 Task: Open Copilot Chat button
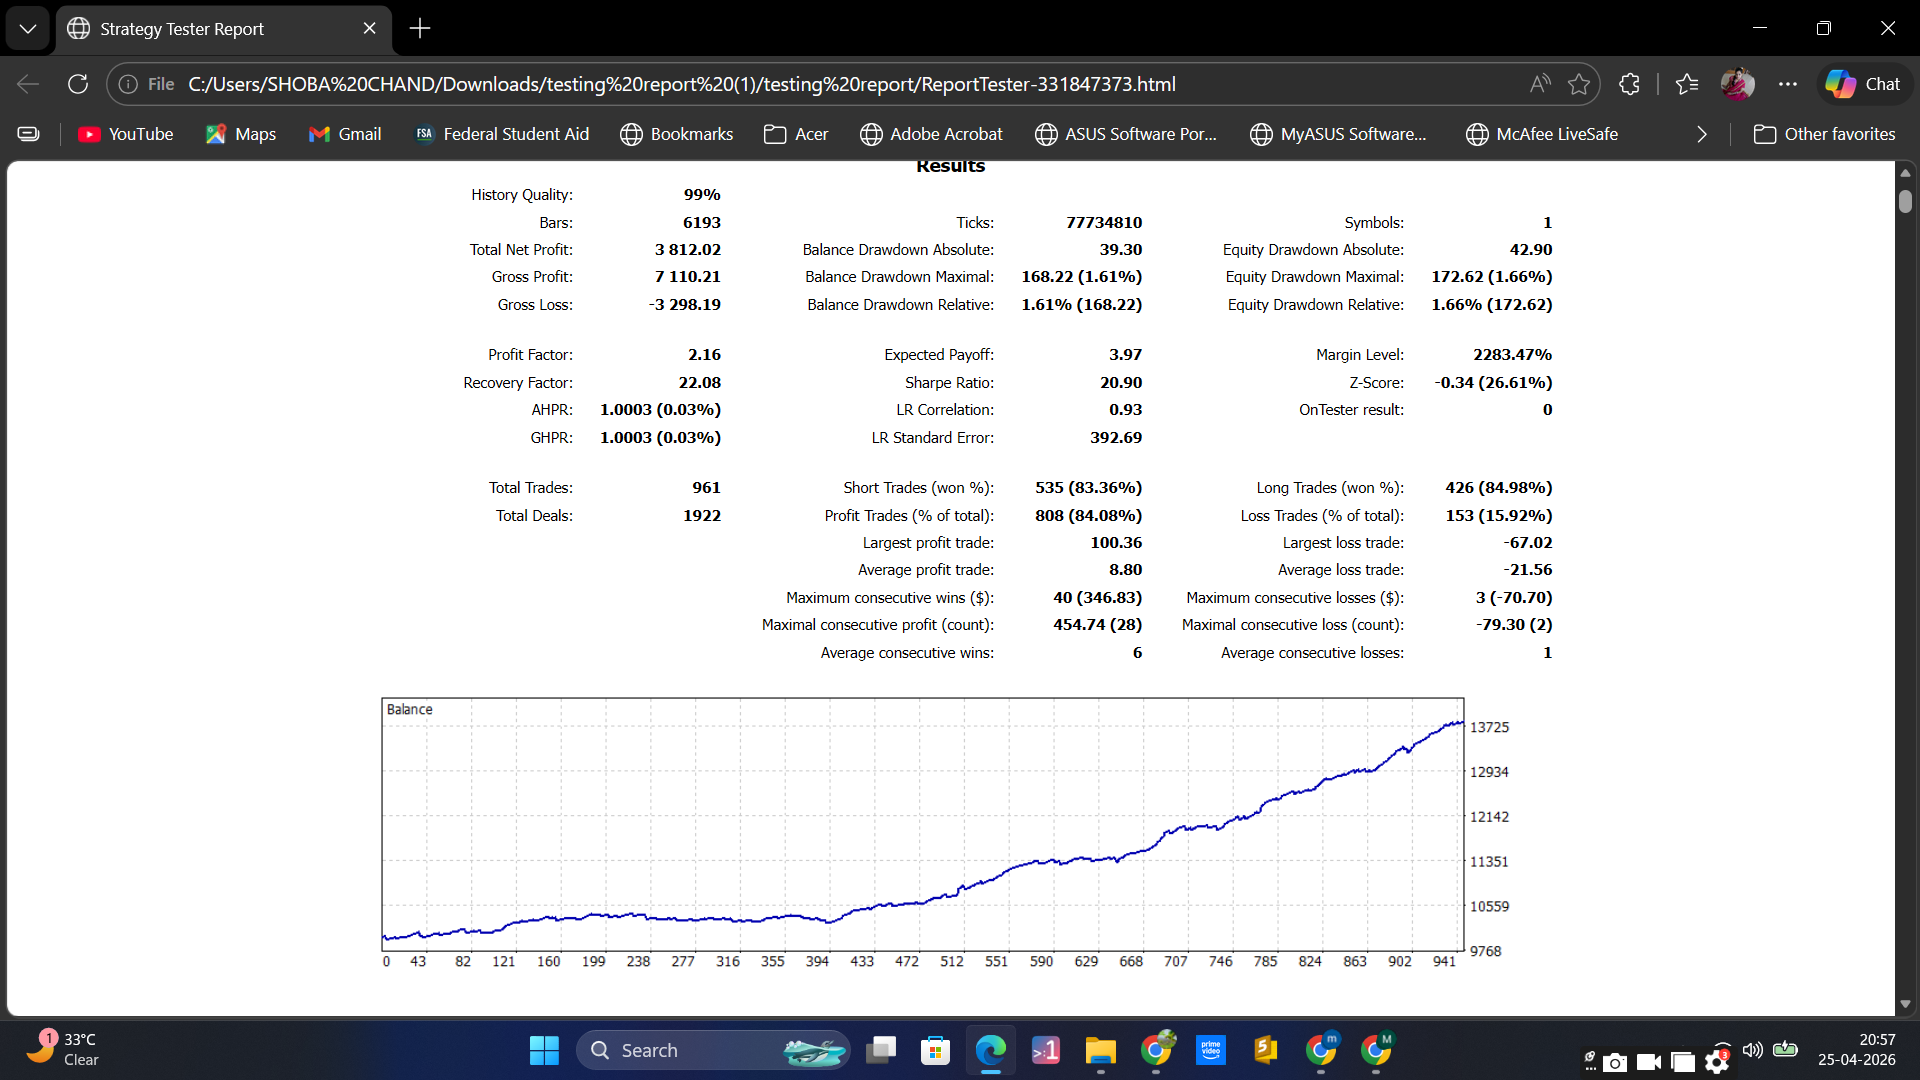1864,84
